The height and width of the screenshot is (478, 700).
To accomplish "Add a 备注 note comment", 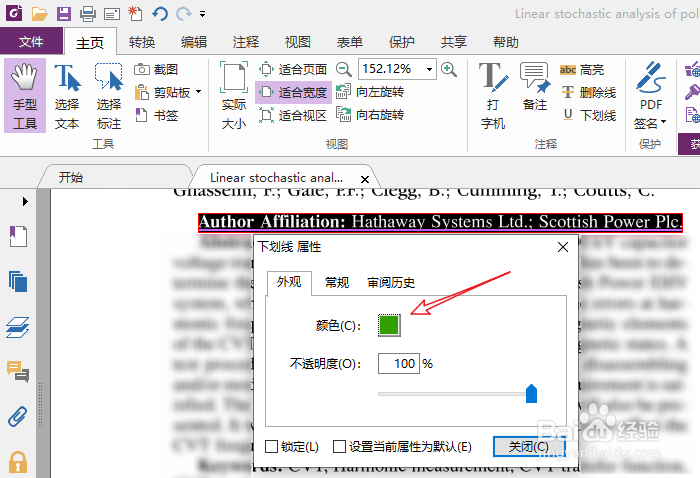I will point(534,87).
